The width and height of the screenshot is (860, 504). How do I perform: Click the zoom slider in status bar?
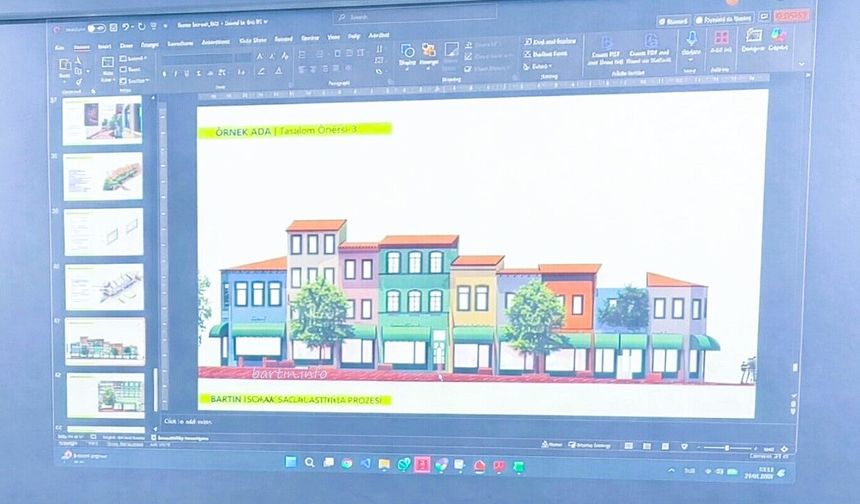pyautogui.click(x=726, y=448)
